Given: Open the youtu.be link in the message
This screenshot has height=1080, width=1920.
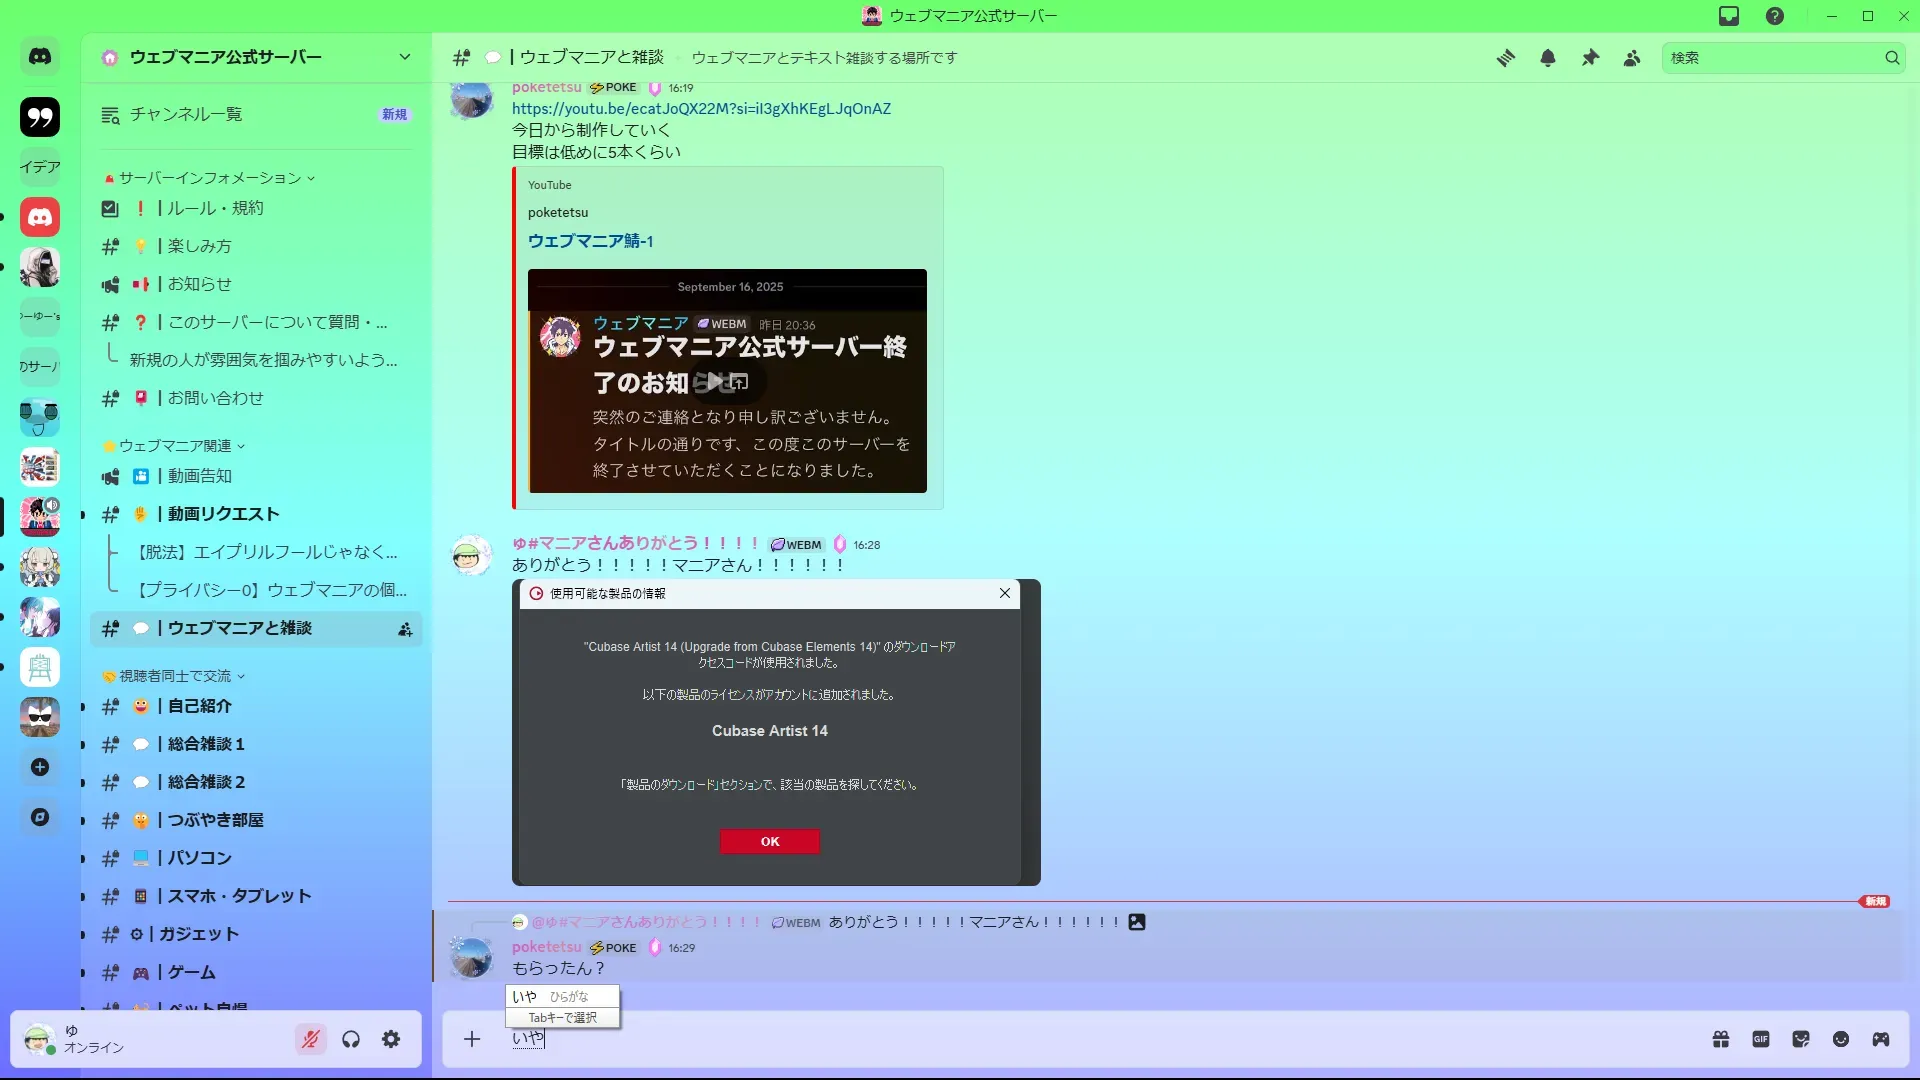Looking at the screenshot, I should point(701,109).
